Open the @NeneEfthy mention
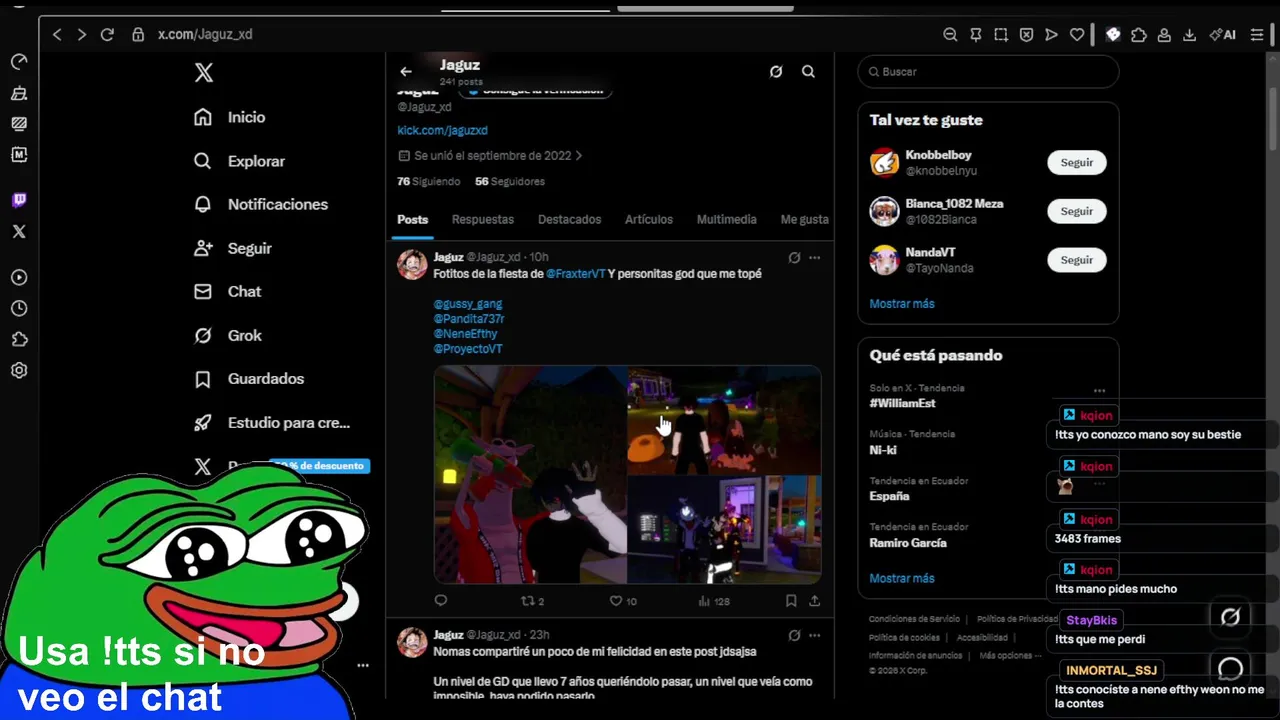The height and width of the screenshot is (720, 1280). [x=465, y=334]
